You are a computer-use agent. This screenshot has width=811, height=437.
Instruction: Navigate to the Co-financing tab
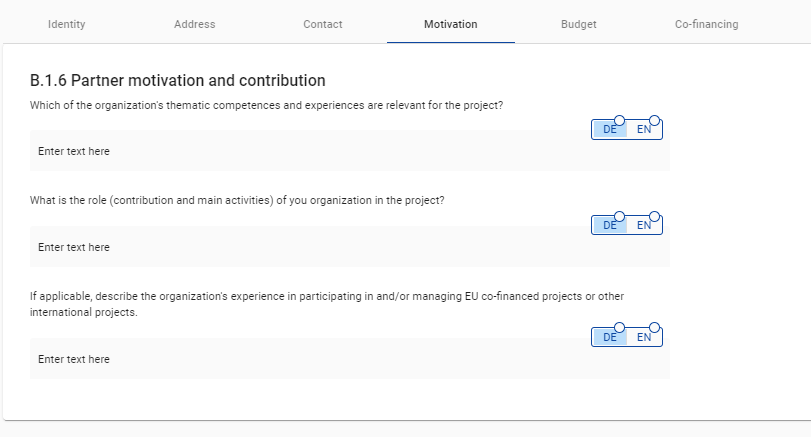(707, 24)
